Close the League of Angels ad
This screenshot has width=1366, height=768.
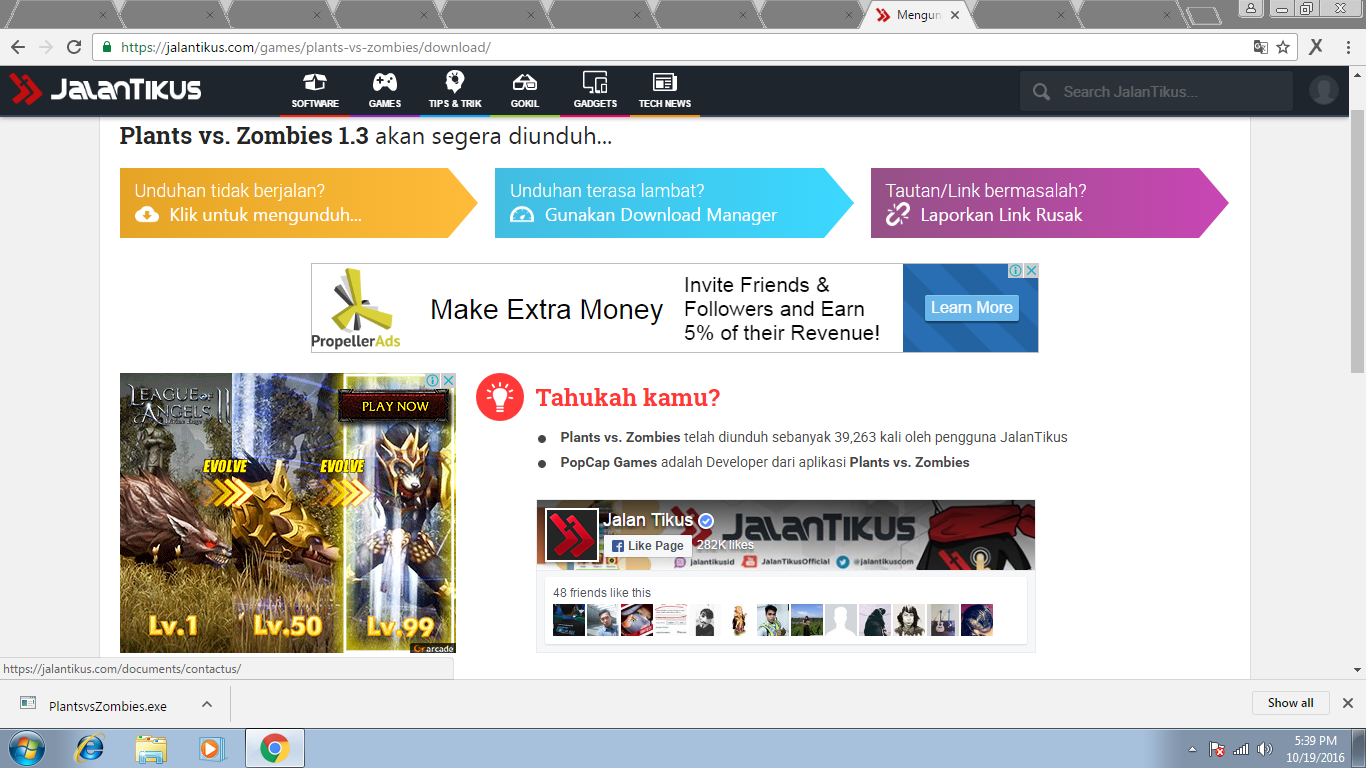point(449,381)
